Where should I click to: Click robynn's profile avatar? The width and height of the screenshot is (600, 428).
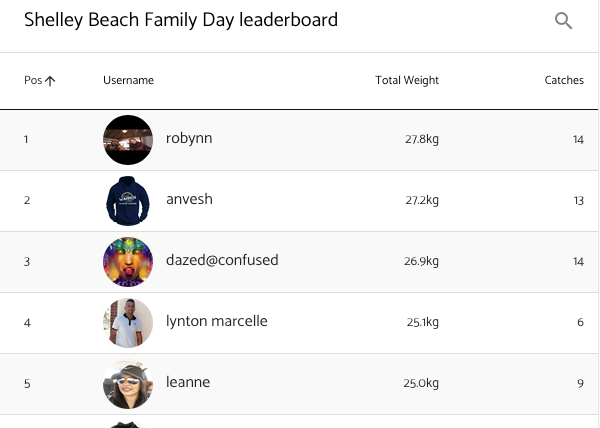point(128,139)
